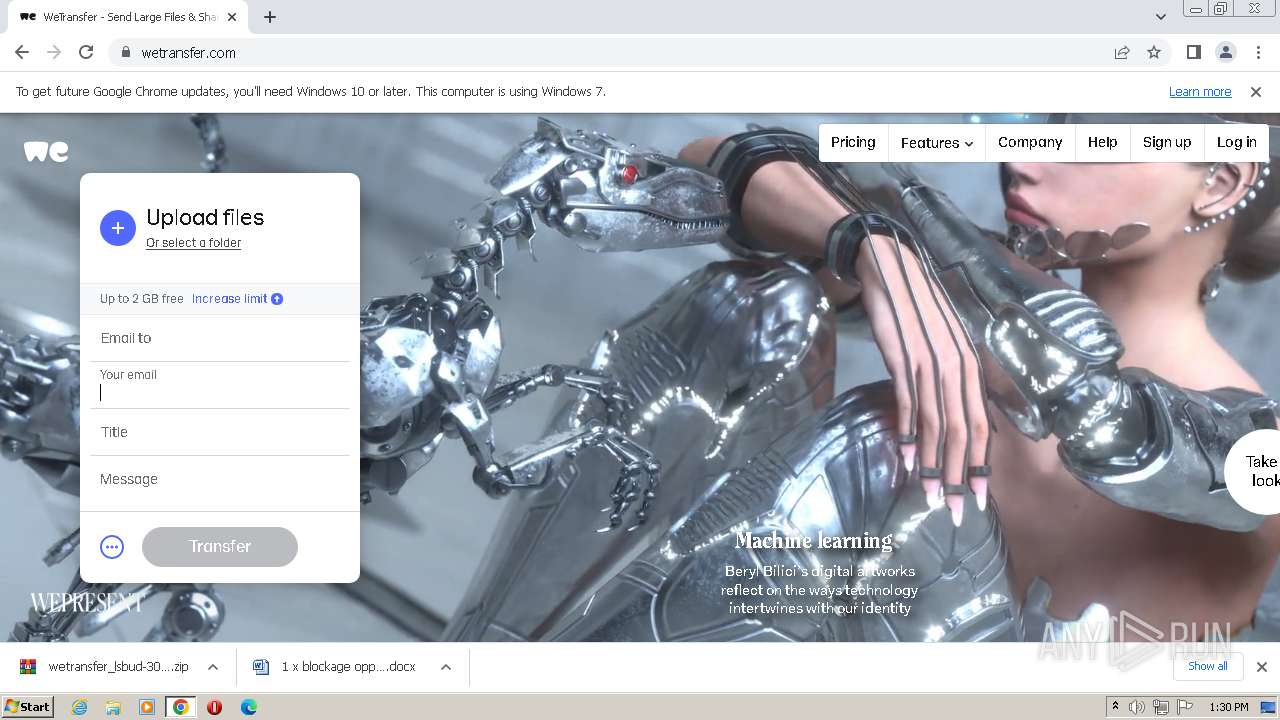Go back with browser back arrow
This screenshot has height=720, width=1280.
[22, 52]
